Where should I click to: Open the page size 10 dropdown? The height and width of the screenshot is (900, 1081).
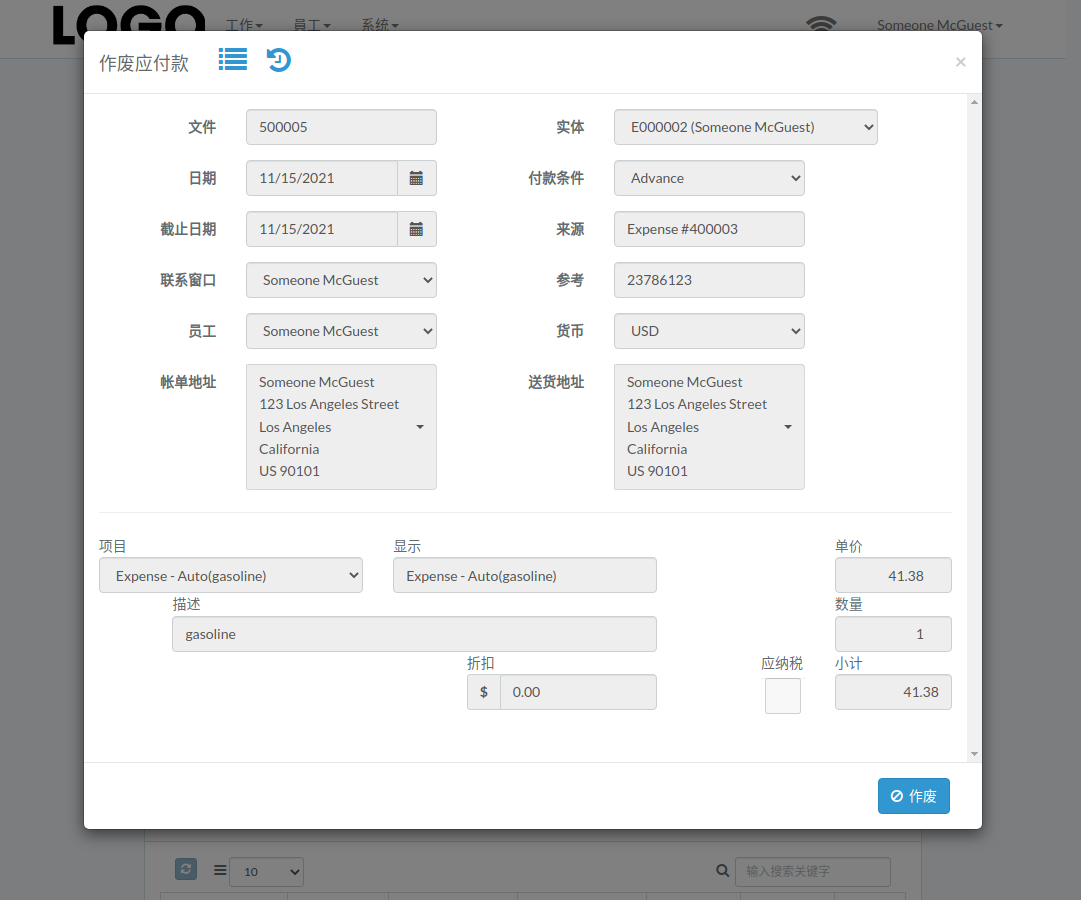click(266, 872)
